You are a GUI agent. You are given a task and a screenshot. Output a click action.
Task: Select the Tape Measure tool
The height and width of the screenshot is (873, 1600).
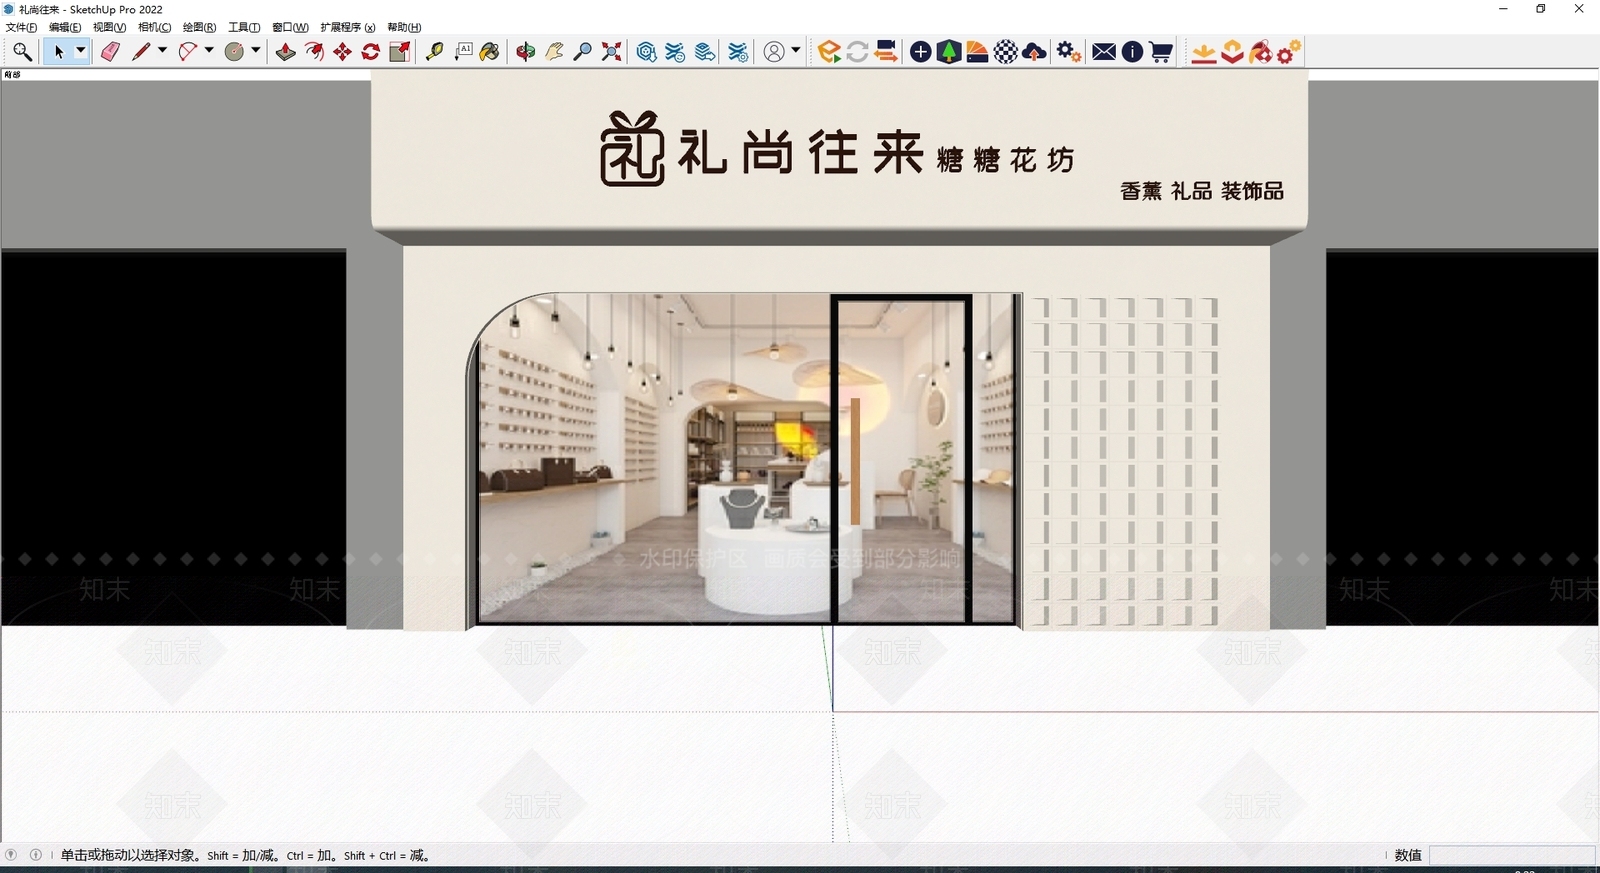pyautogui.click(x=434, y=52)
